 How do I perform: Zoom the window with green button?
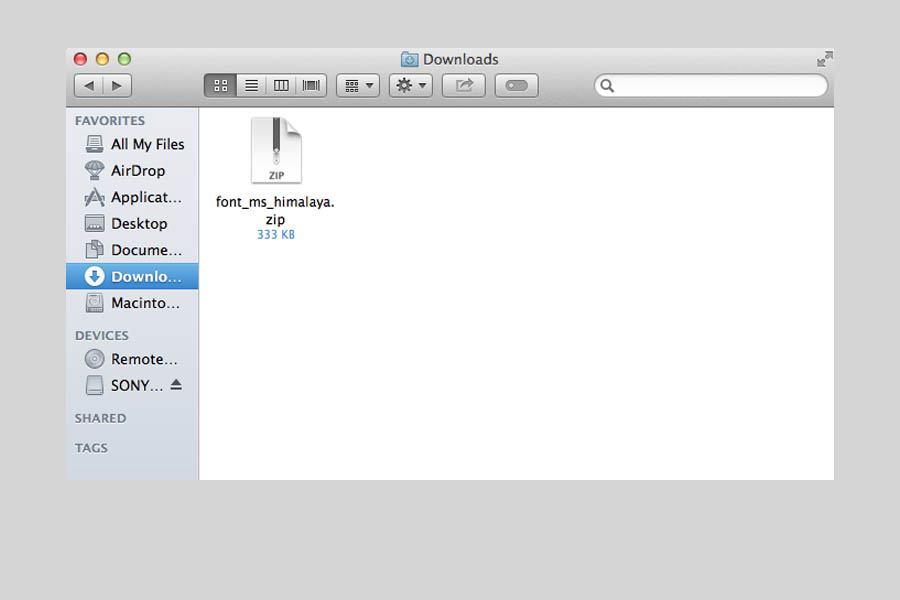pyautogui.click(x=124, y=59)
